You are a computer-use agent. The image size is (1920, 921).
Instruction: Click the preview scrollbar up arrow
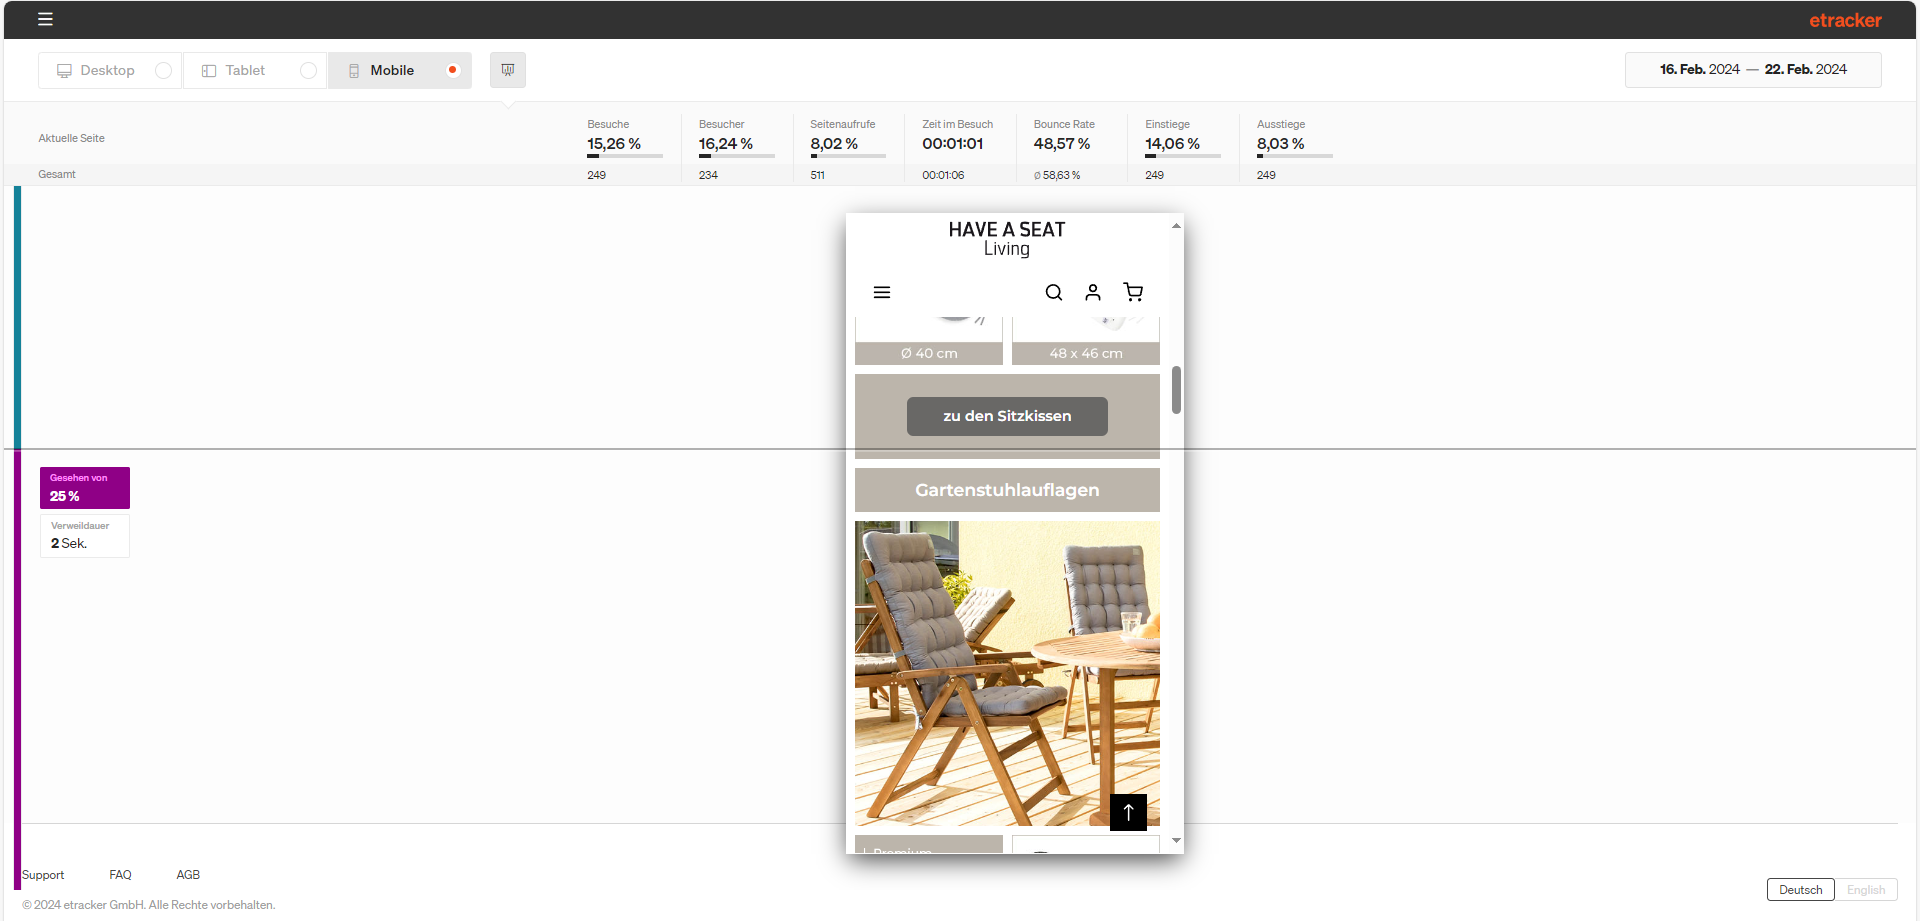(x=1176, y=226)
